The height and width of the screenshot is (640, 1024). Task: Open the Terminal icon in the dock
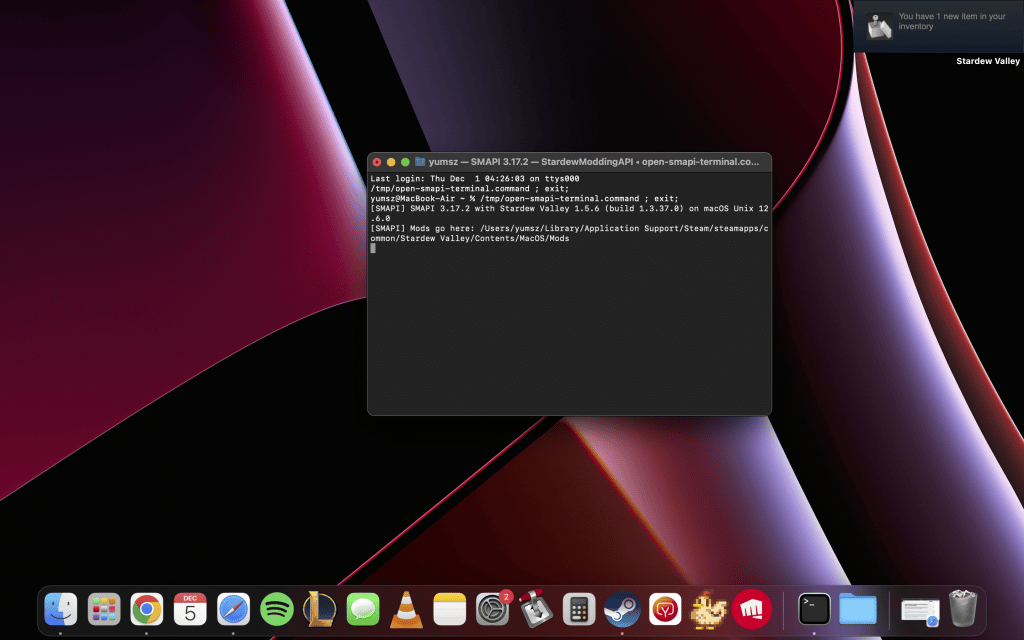point(814,609)
